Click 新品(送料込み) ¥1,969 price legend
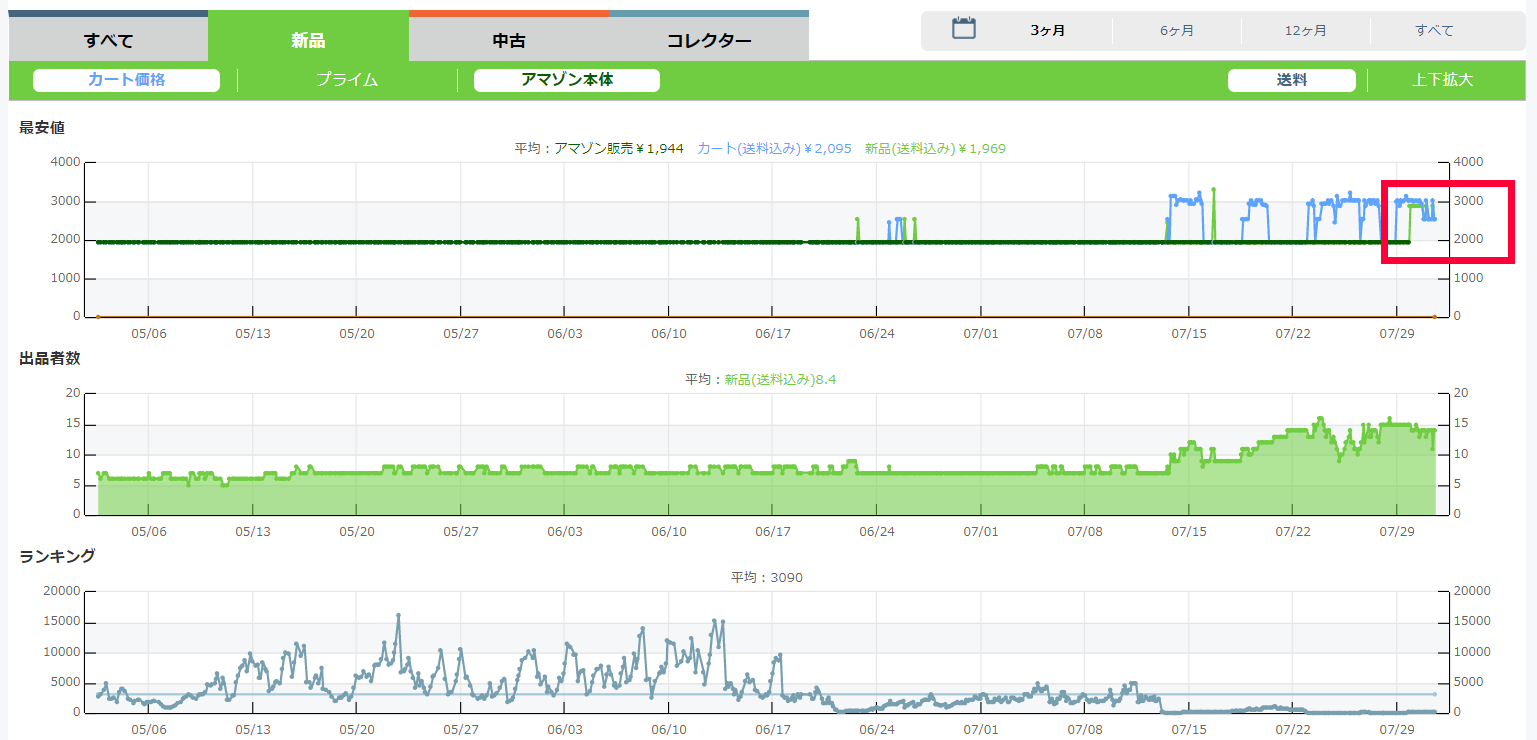Screen dimensions: 1537x740 [935, 148]
